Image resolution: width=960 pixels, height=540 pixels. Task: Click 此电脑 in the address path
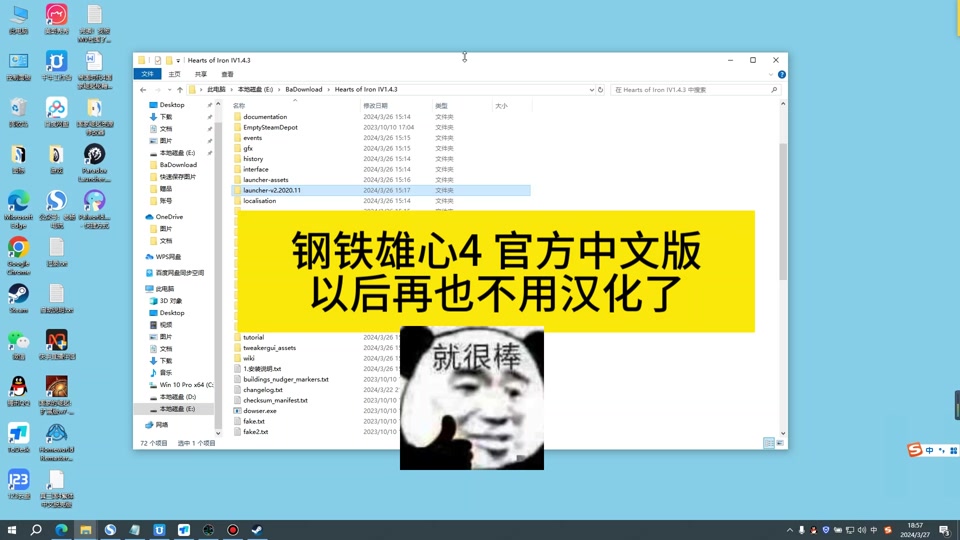coord(216,89)
